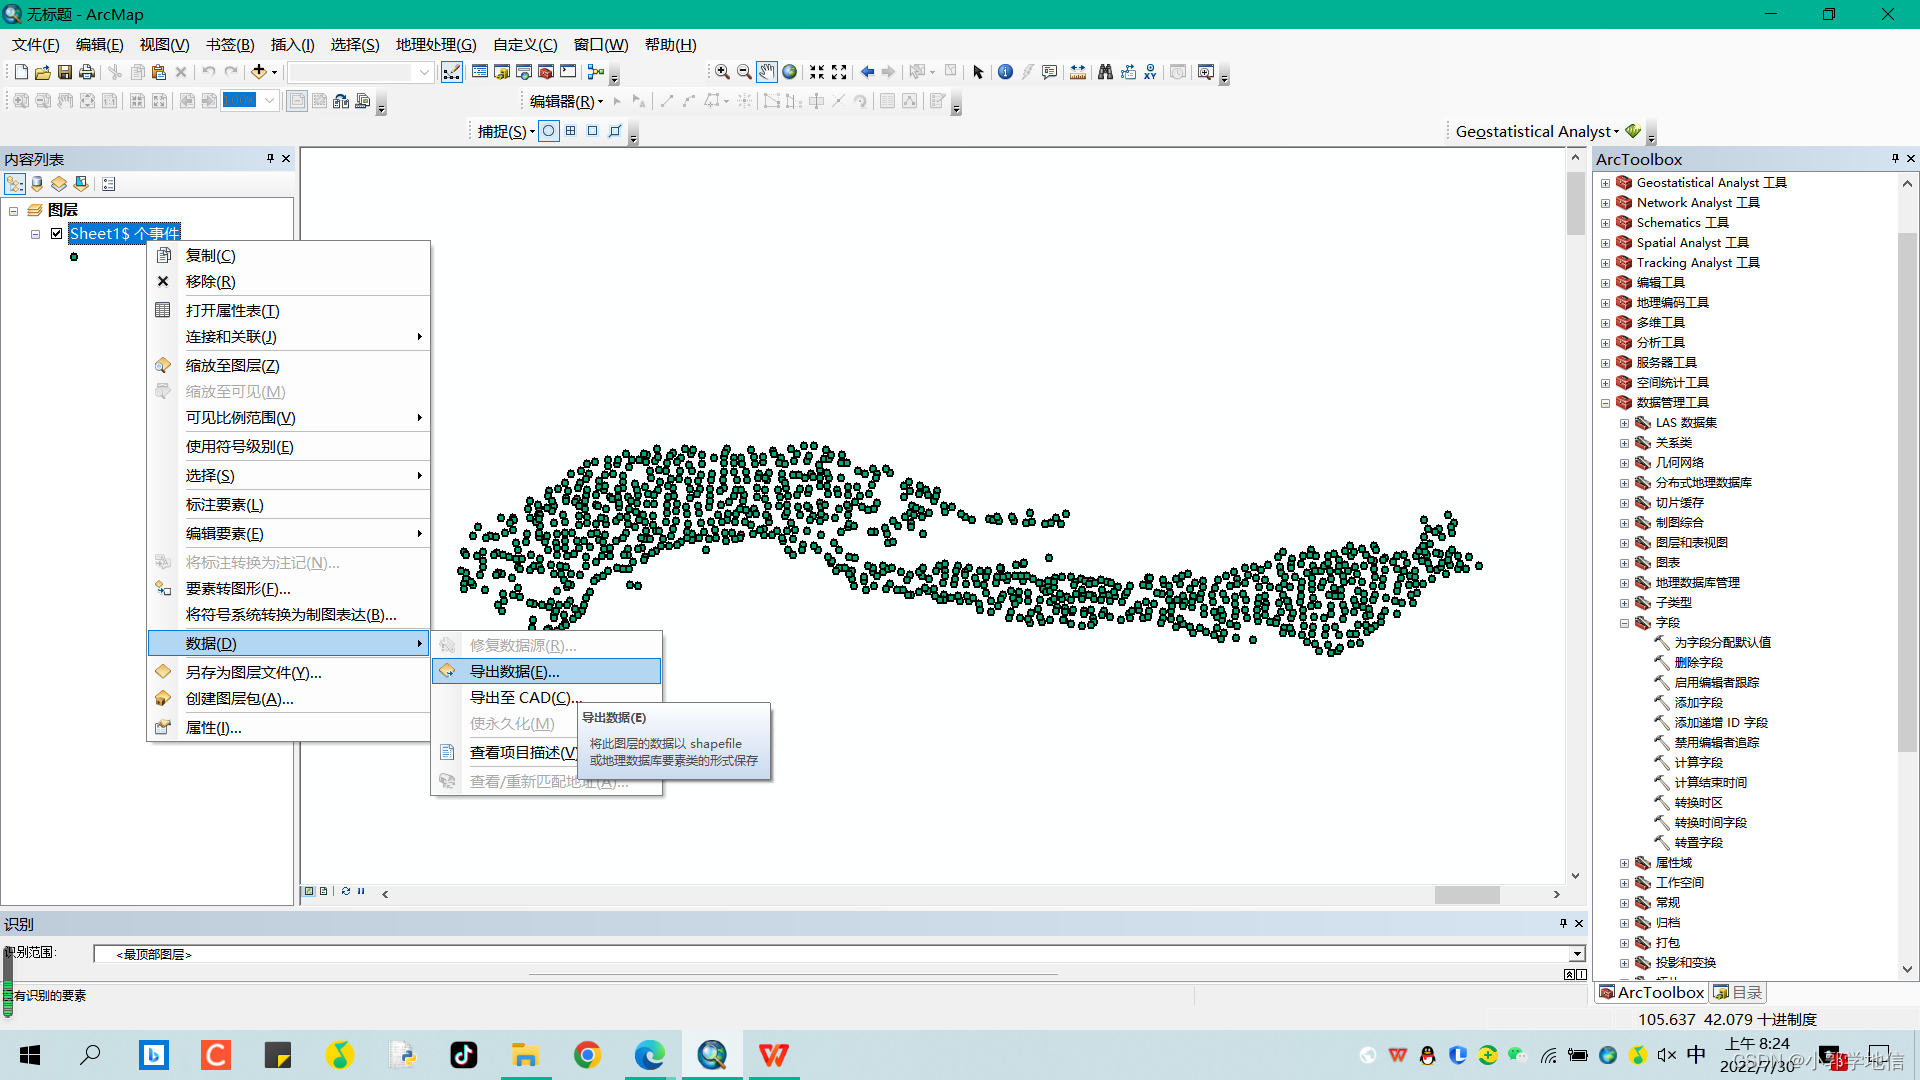Toggle edge snapping button
This screenshot has height=1080, width=1920.
click(x=615, y=131)
